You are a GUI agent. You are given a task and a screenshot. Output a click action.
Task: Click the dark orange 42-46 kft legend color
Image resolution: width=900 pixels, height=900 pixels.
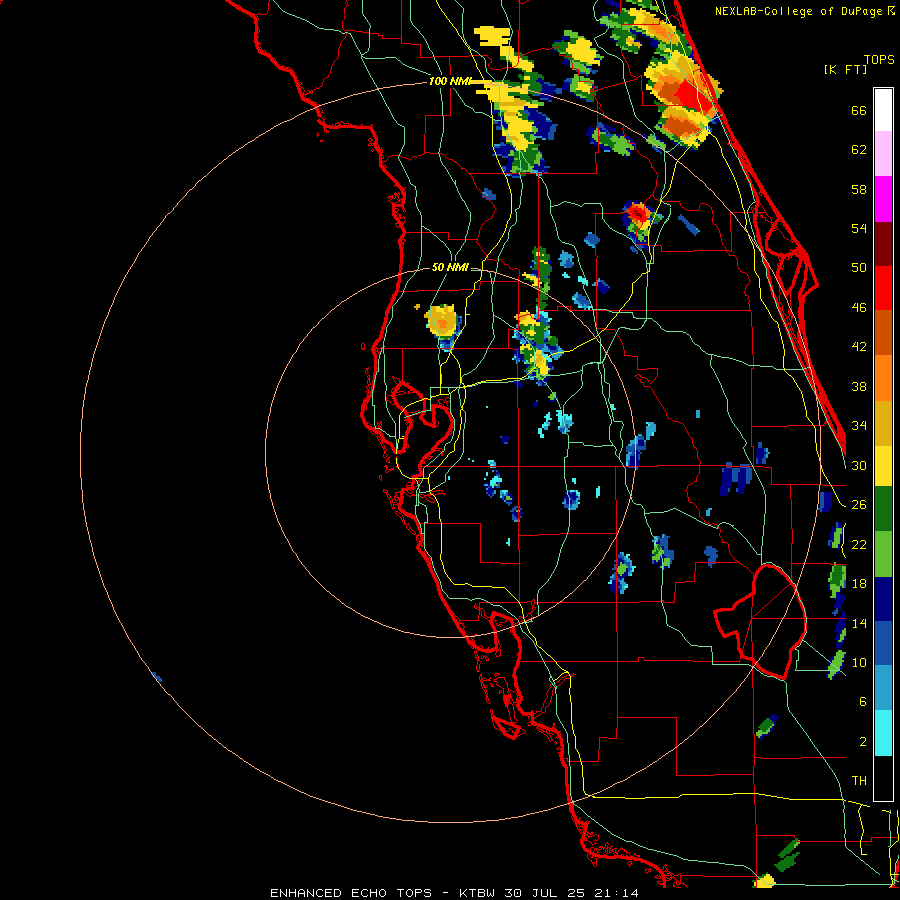pyautogui.click(x=883, y=333)
